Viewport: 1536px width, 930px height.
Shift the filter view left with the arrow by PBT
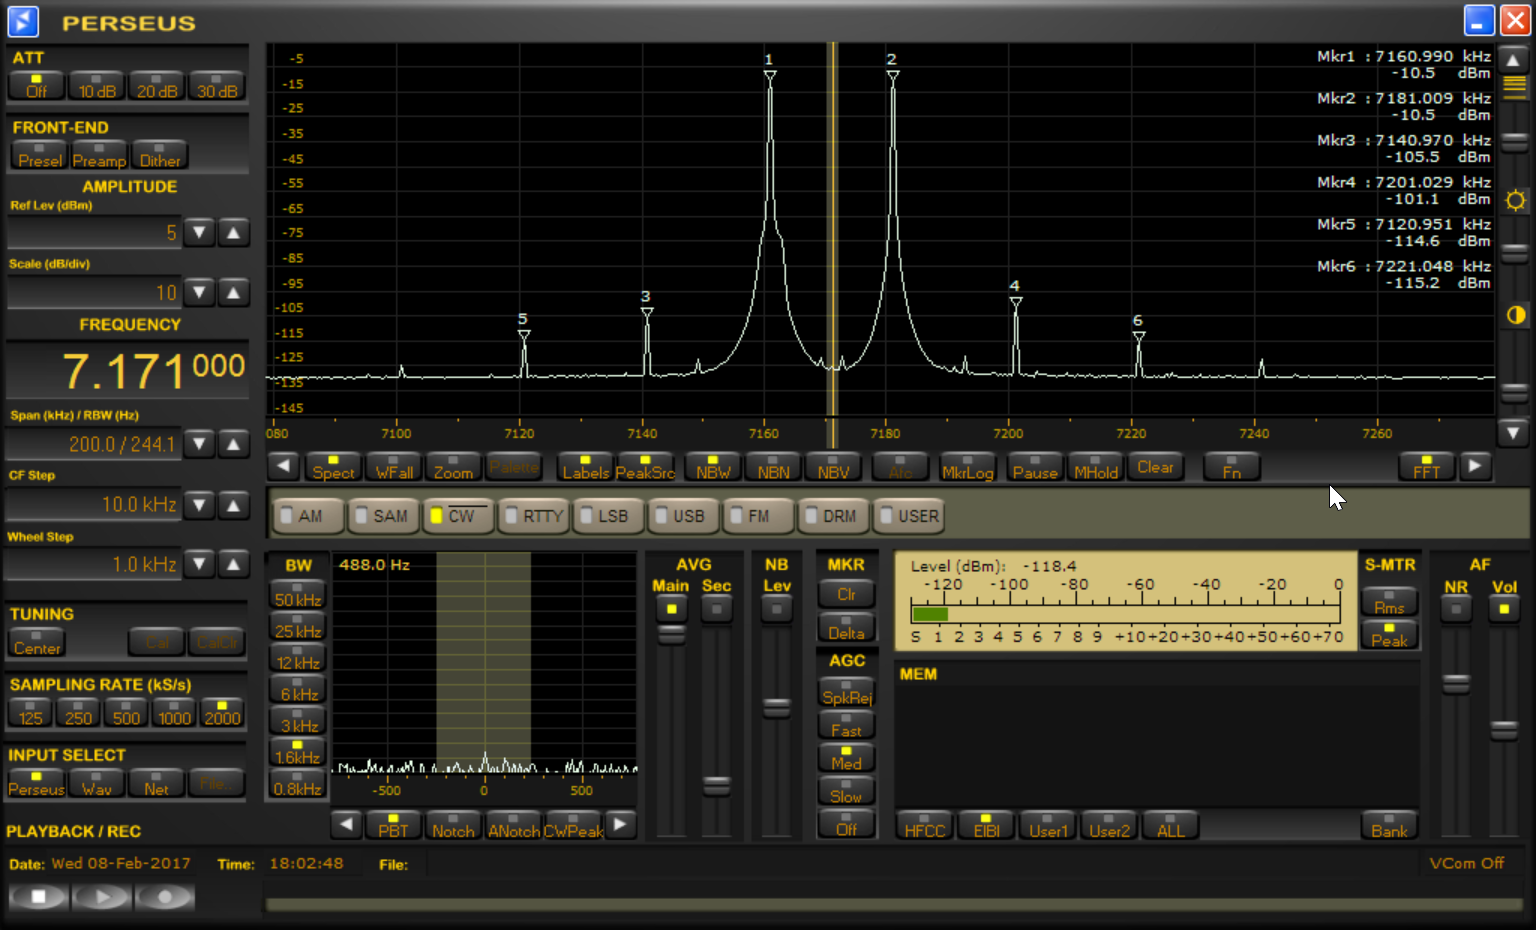point(347,825)
